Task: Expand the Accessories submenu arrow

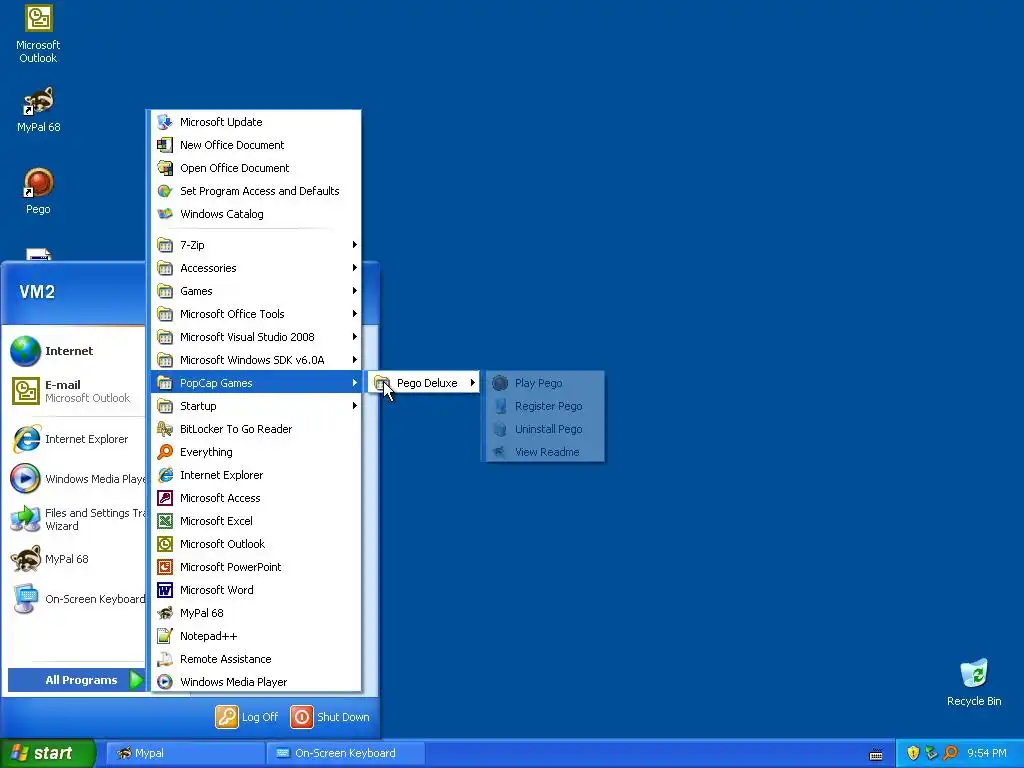Action: coord(355,268)
